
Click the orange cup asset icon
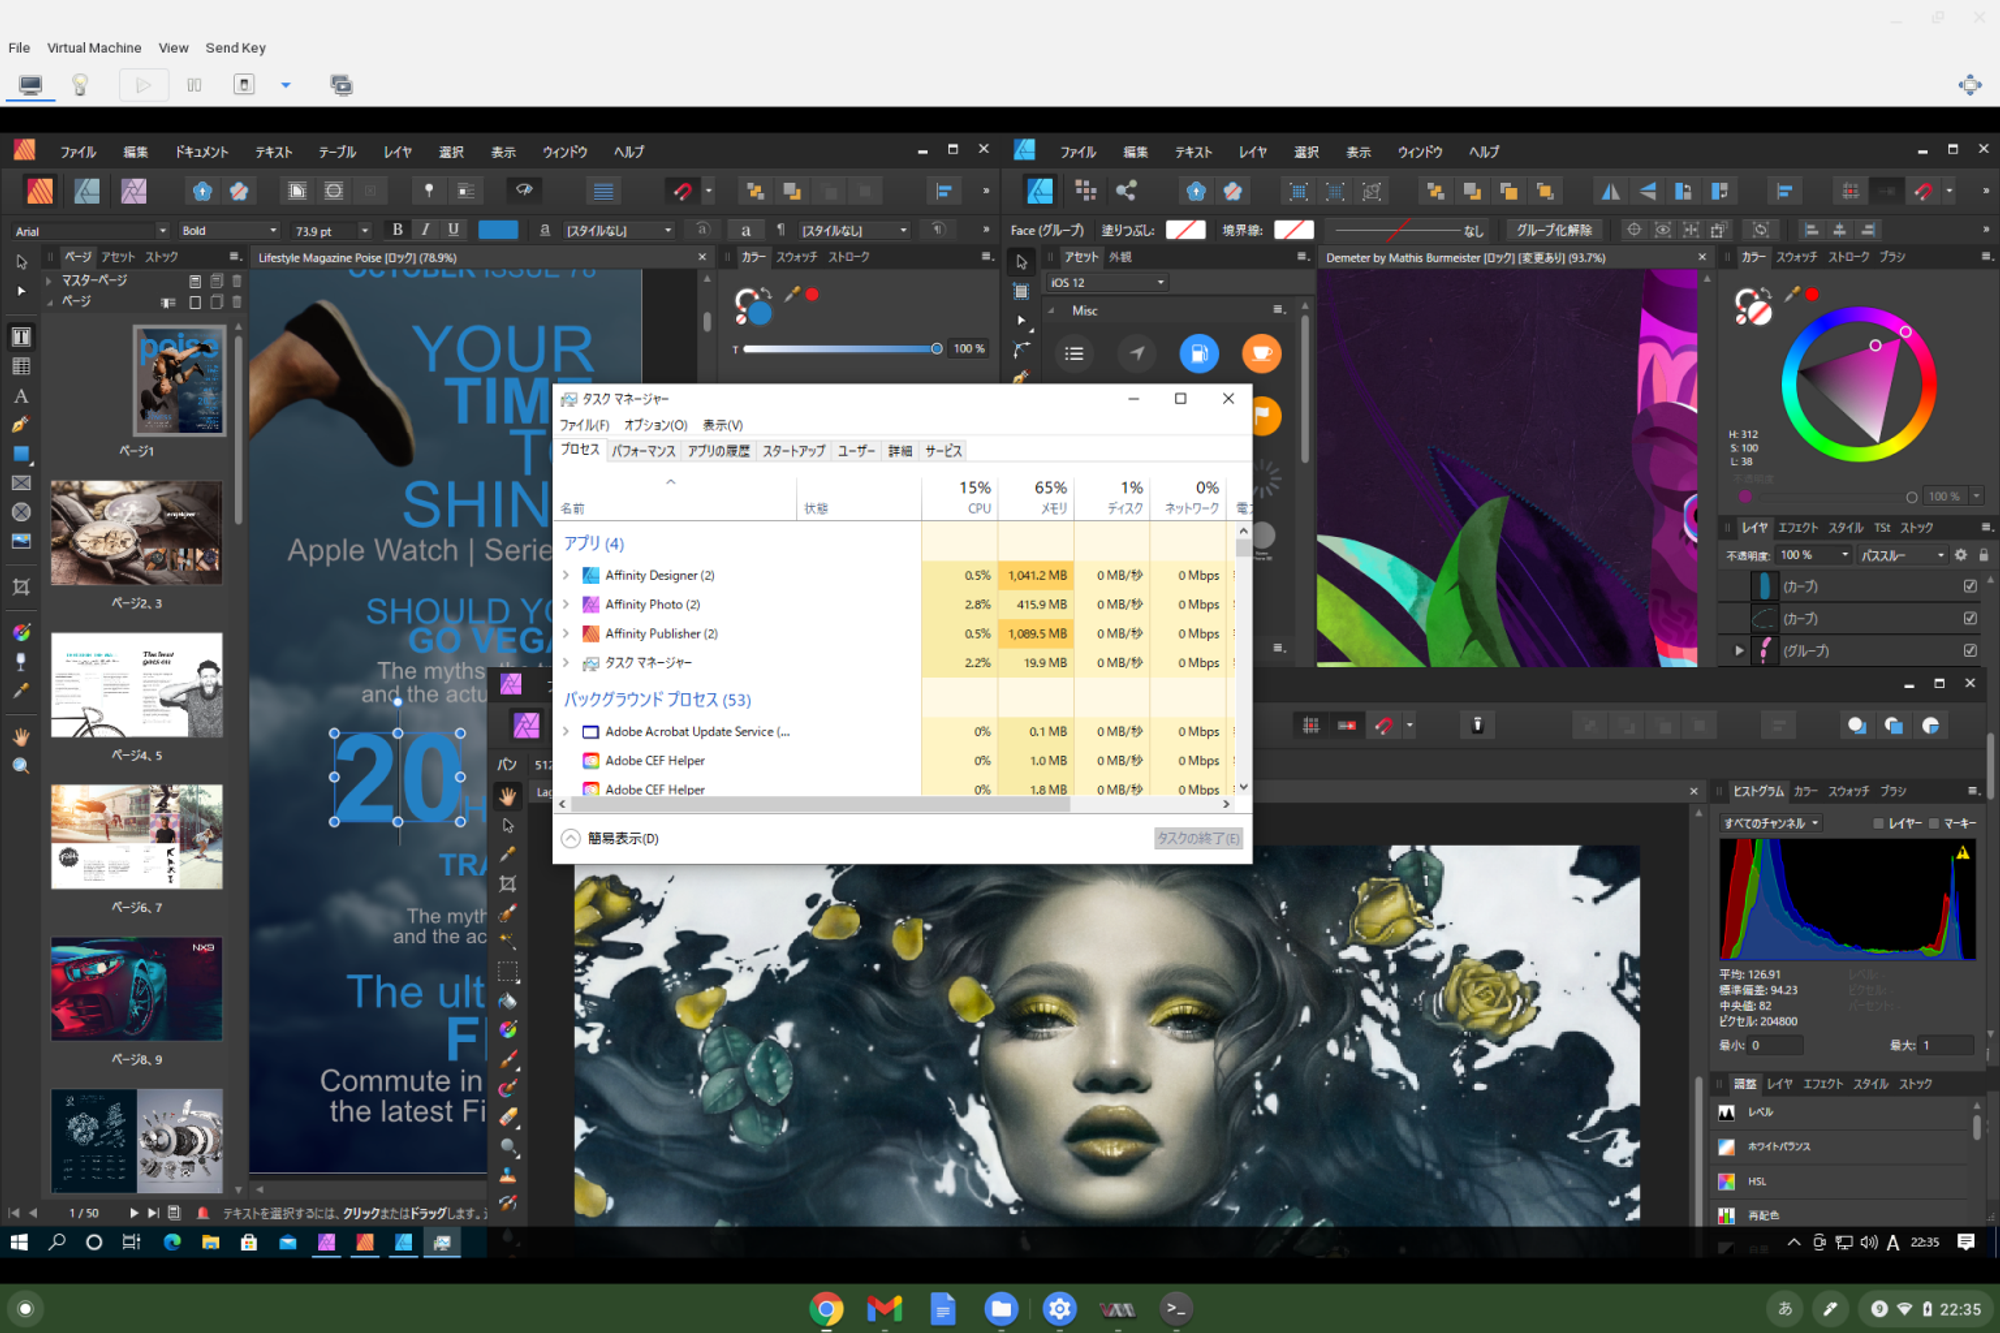point(1261,353)
